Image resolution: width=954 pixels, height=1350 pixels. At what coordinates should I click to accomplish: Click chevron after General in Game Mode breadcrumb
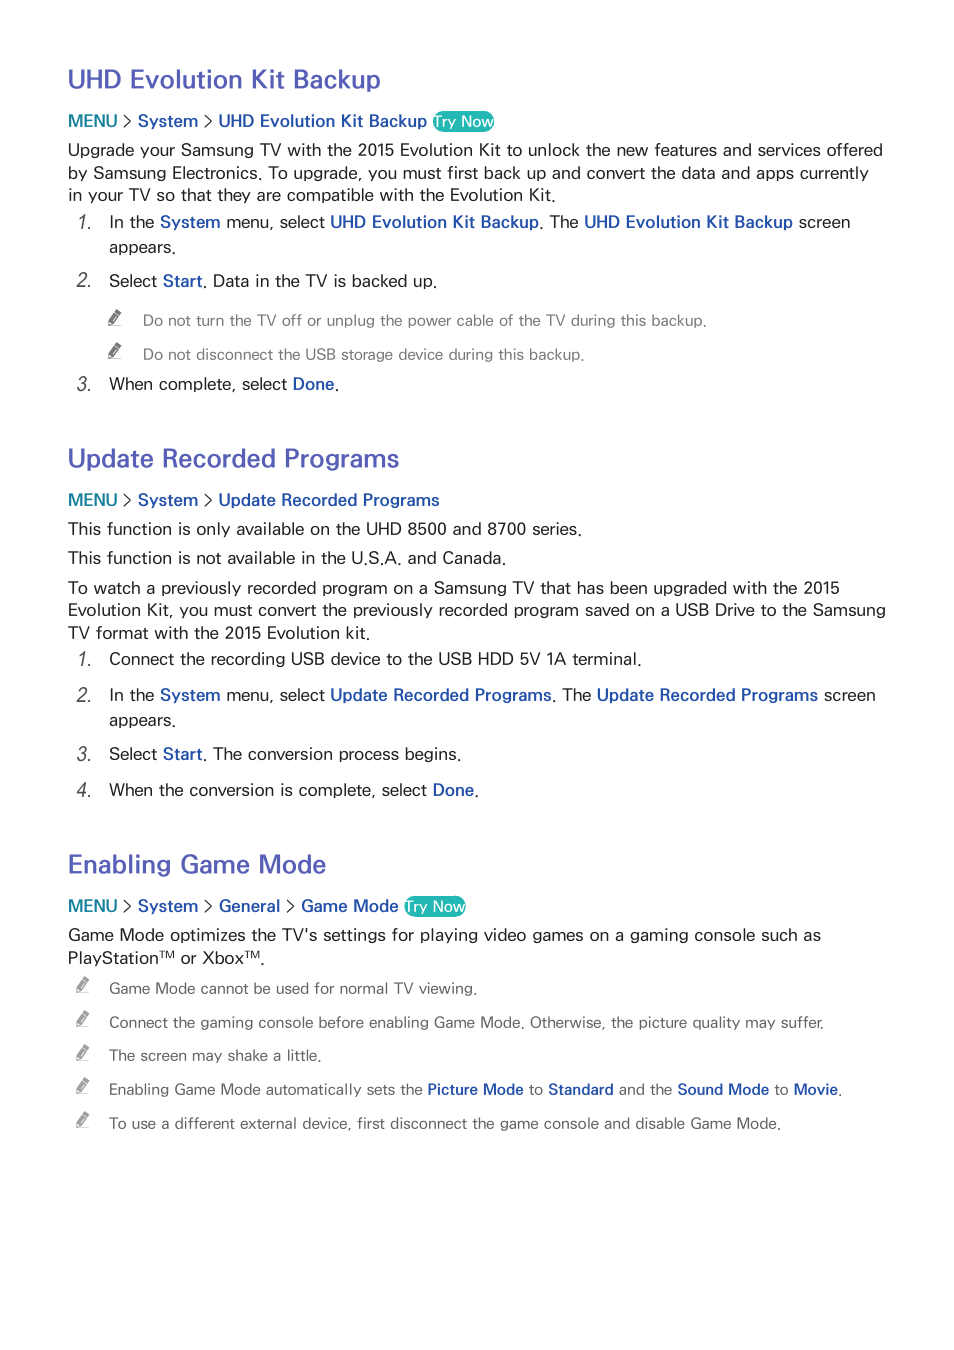pos(291,906)
